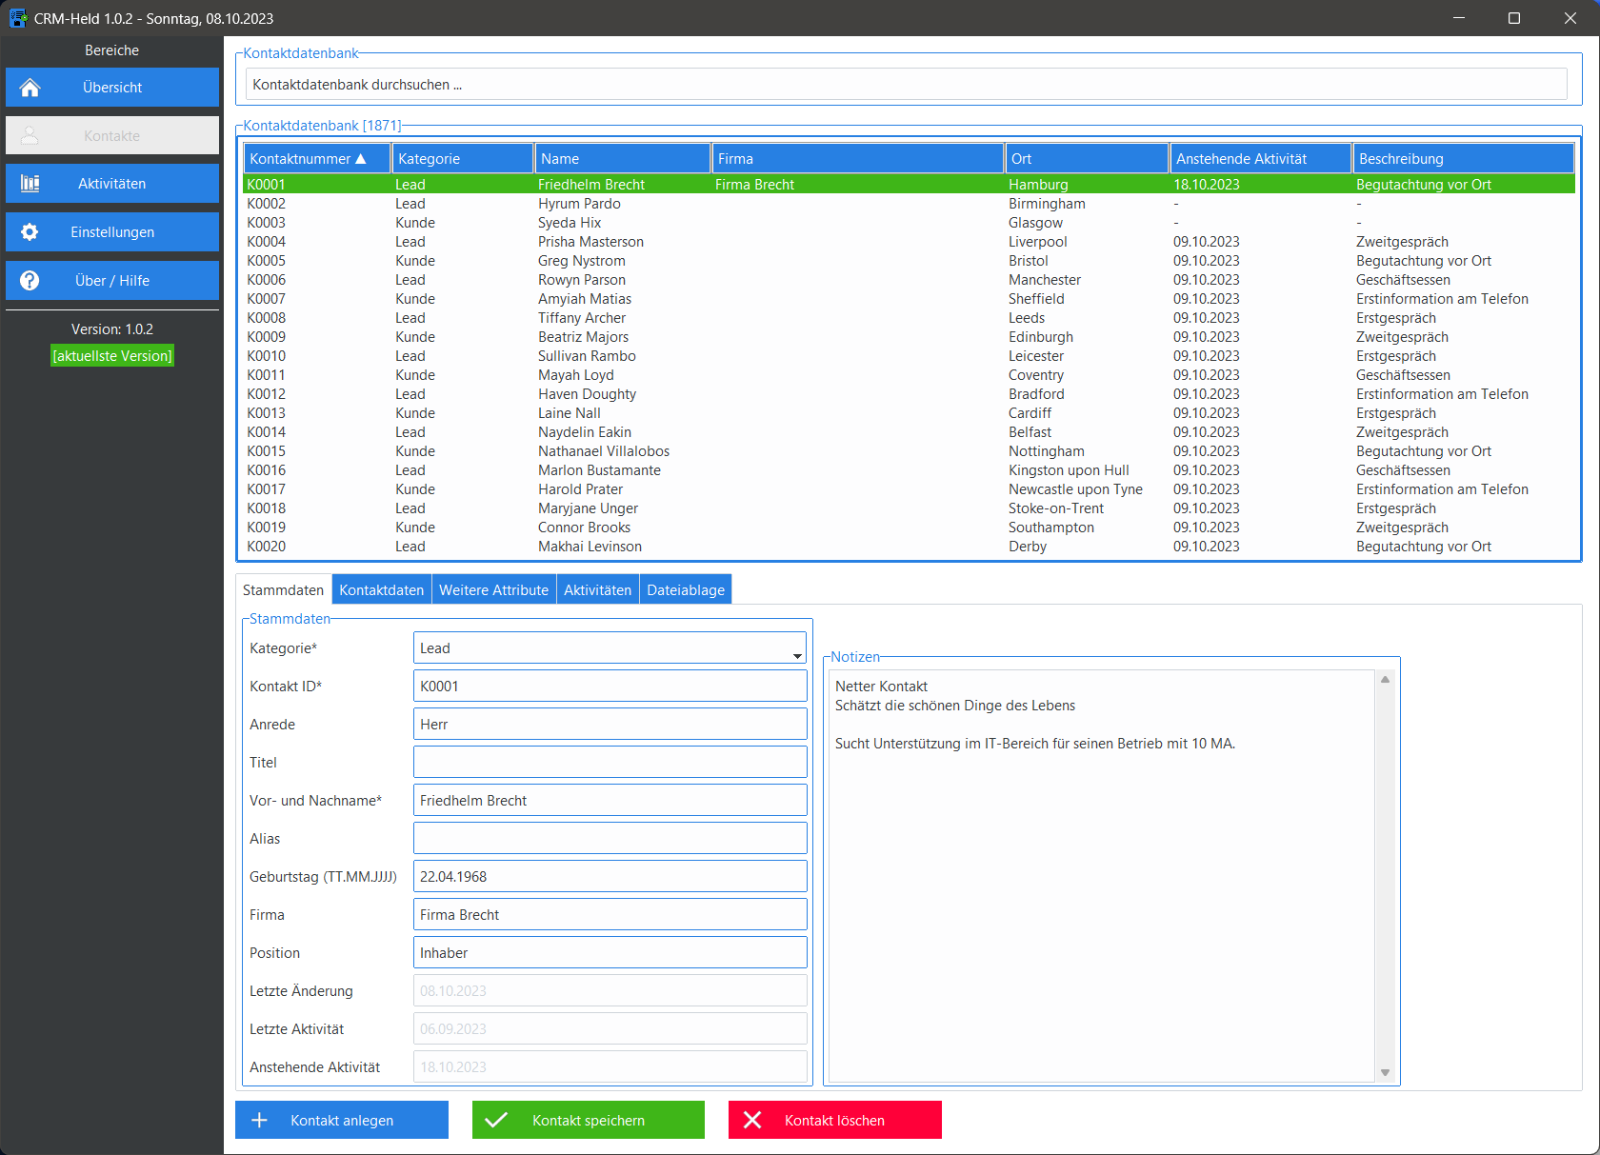The image size is (1600, 1155).
Task: Click the question mark icon for Hilfe
Action: point(30,281)
